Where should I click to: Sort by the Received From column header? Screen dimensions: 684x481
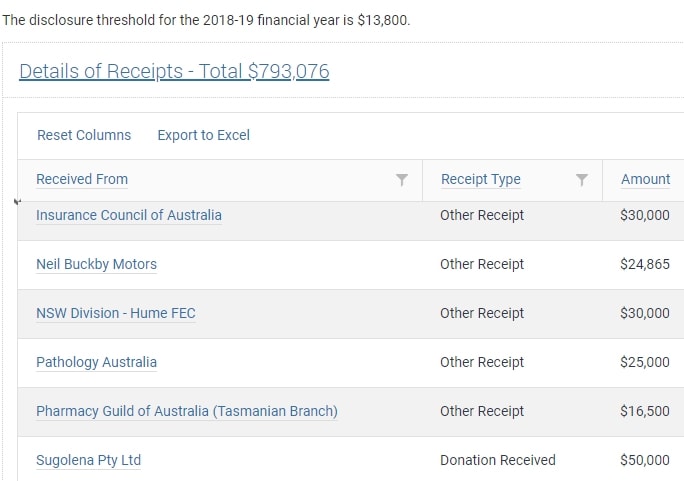click(82, 179)
